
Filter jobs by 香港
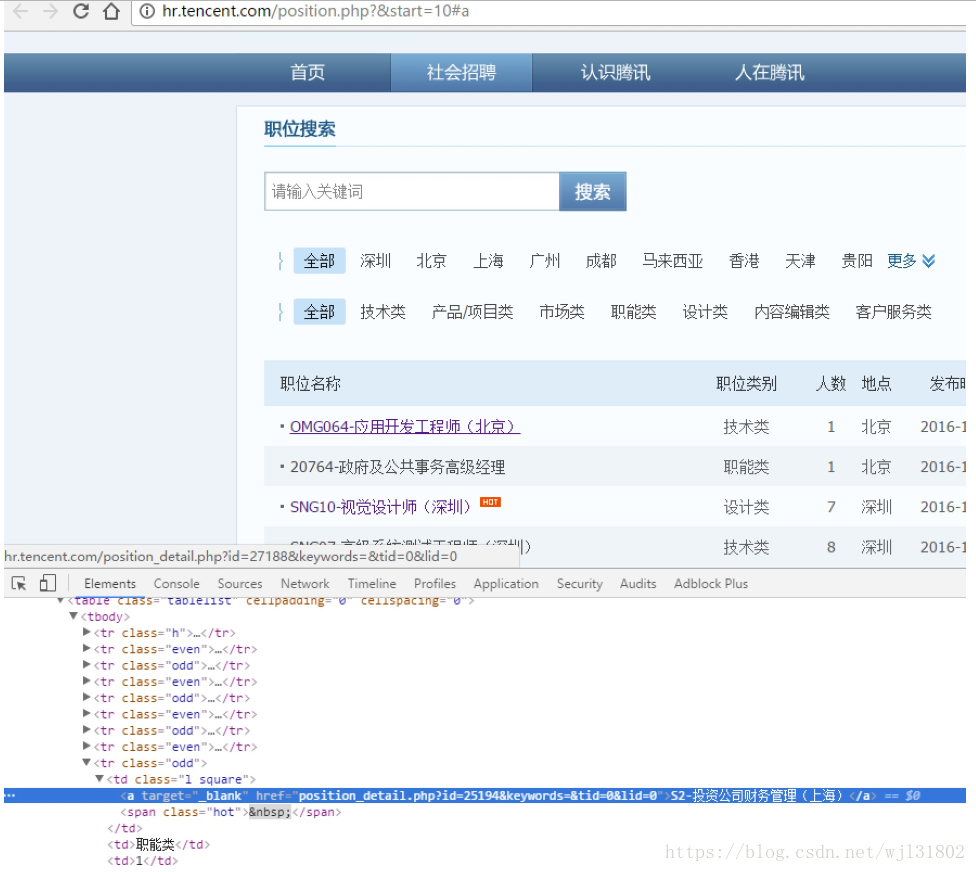tap(744, 261)
